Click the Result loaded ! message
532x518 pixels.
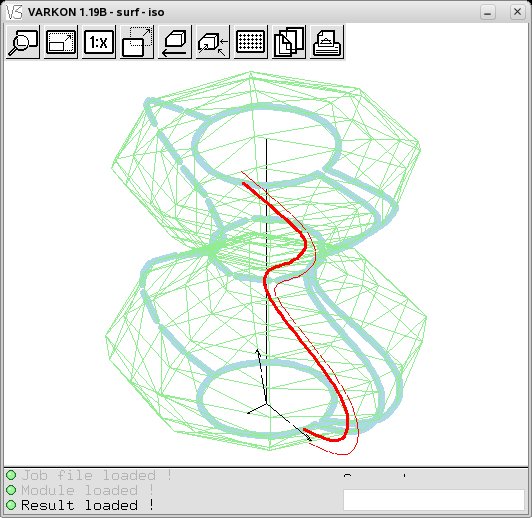(87, 505)
